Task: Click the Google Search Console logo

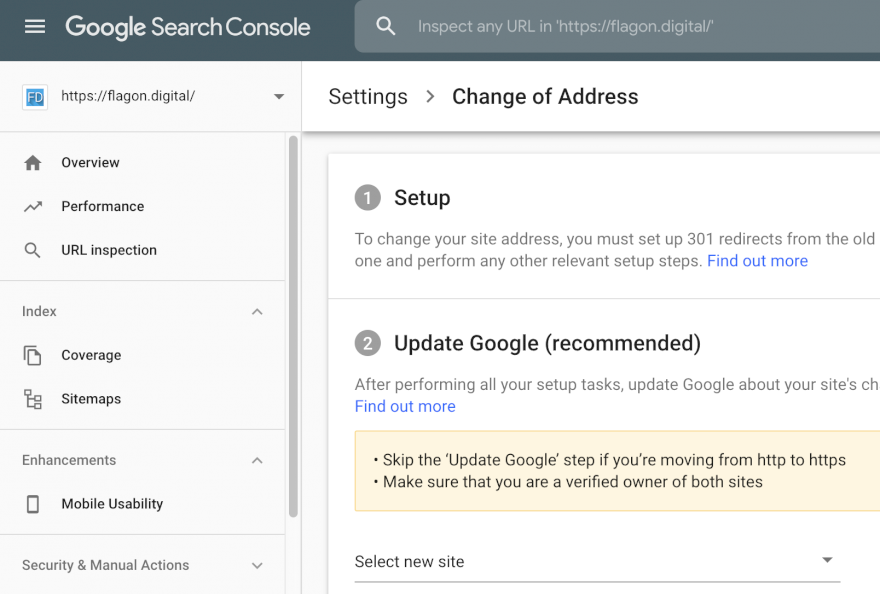Action: coord(187,27)
